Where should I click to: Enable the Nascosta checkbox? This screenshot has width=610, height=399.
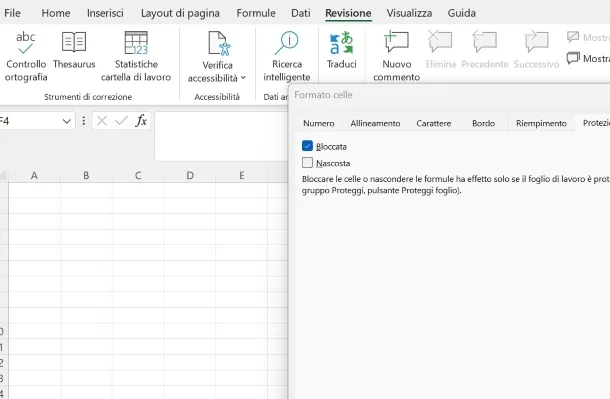click(307, 163)
